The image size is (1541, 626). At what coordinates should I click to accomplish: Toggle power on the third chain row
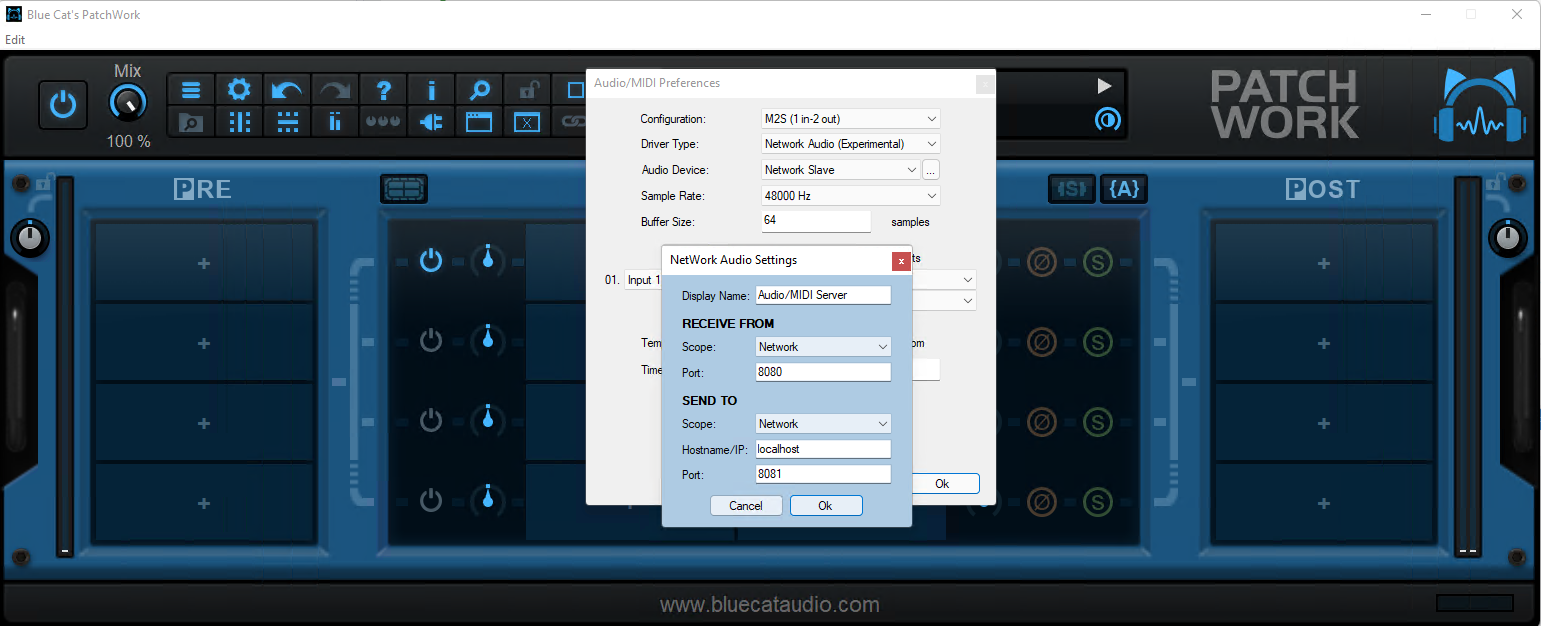[x=431, y=419]
